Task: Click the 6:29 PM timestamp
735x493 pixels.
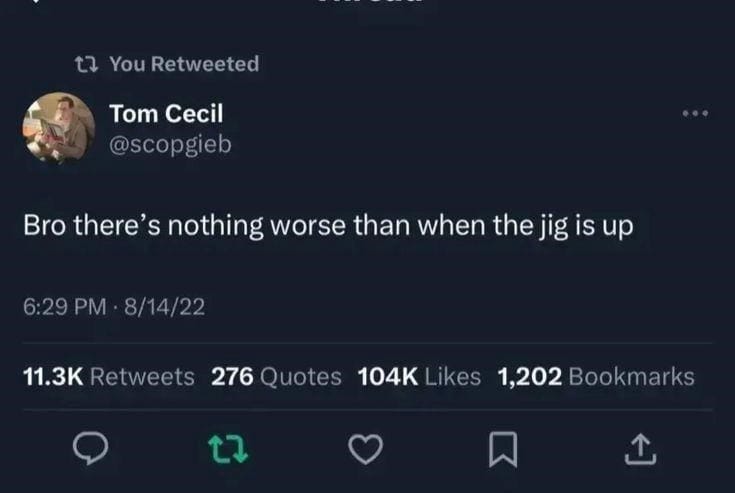Action: (x=65, y=307)
